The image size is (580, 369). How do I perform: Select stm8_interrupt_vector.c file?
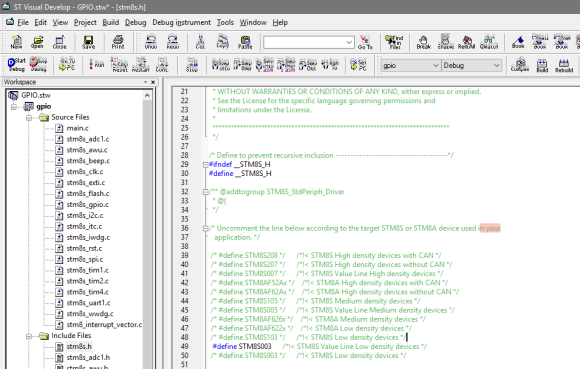tap(104, 325)
